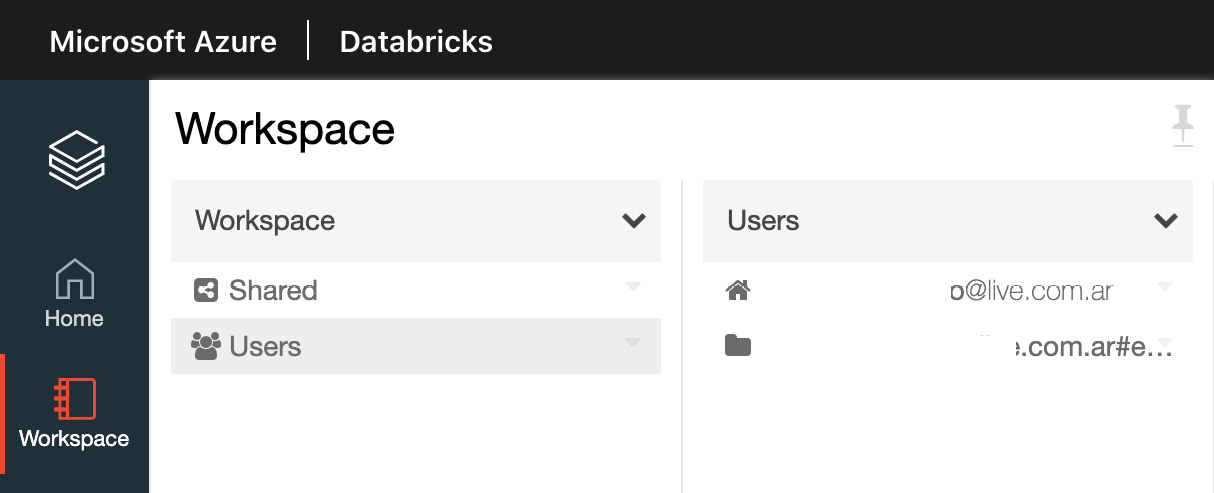
Task: Click the Databricks header link
Action: pyautogui.click(x=416, y=42)
